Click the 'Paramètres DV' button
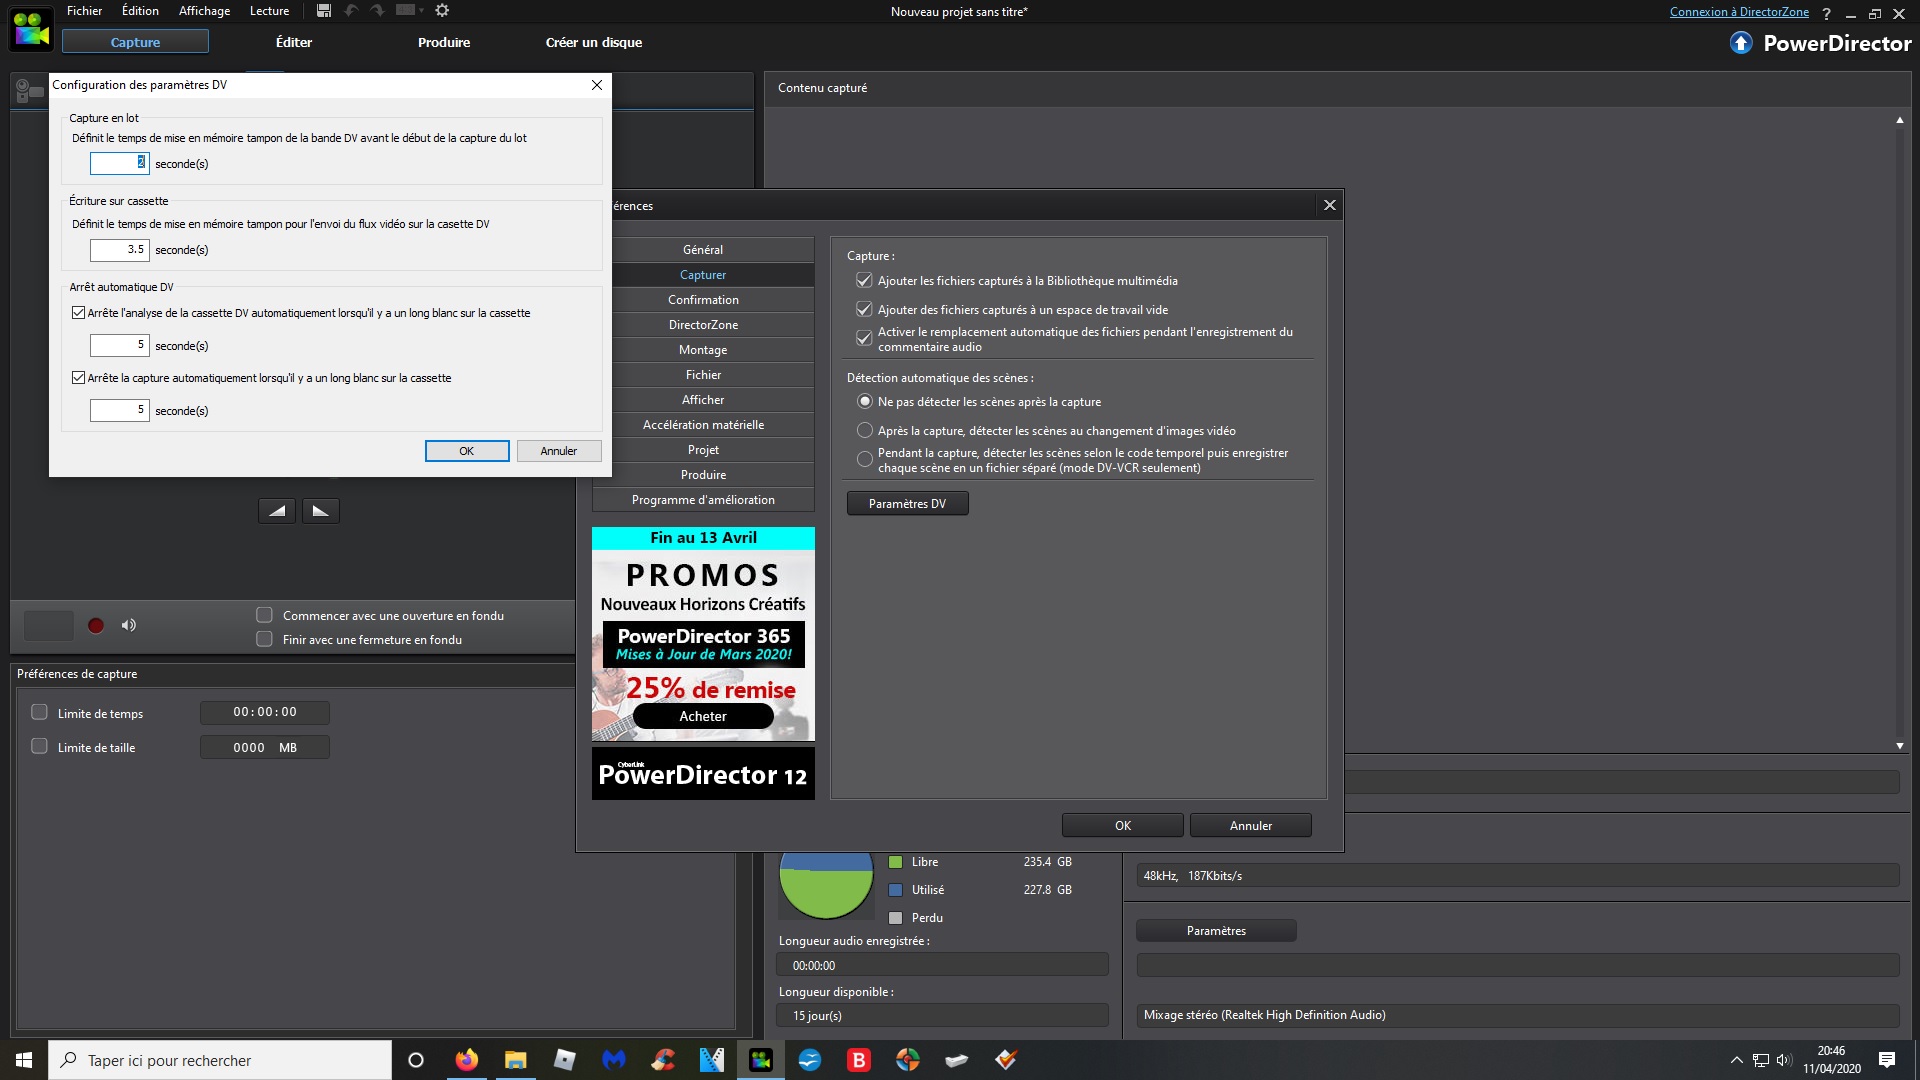The width and height of the screenshot is (1920, 1080). click(x=907, y=504)
